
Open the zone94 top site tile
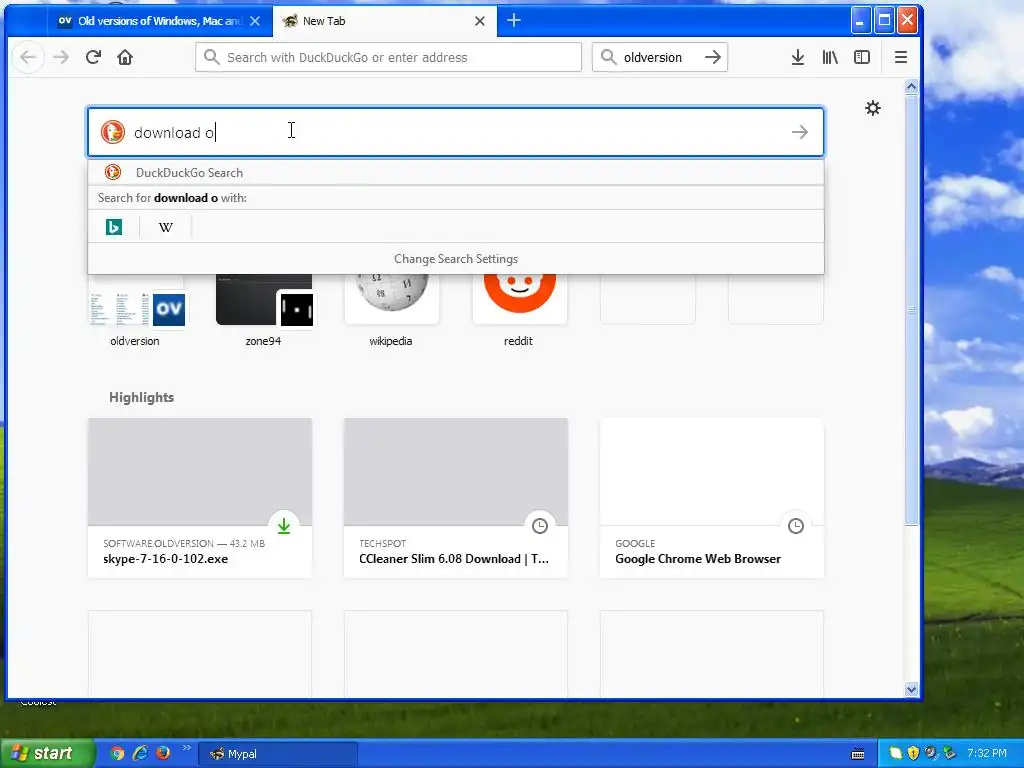pos(264,310)
